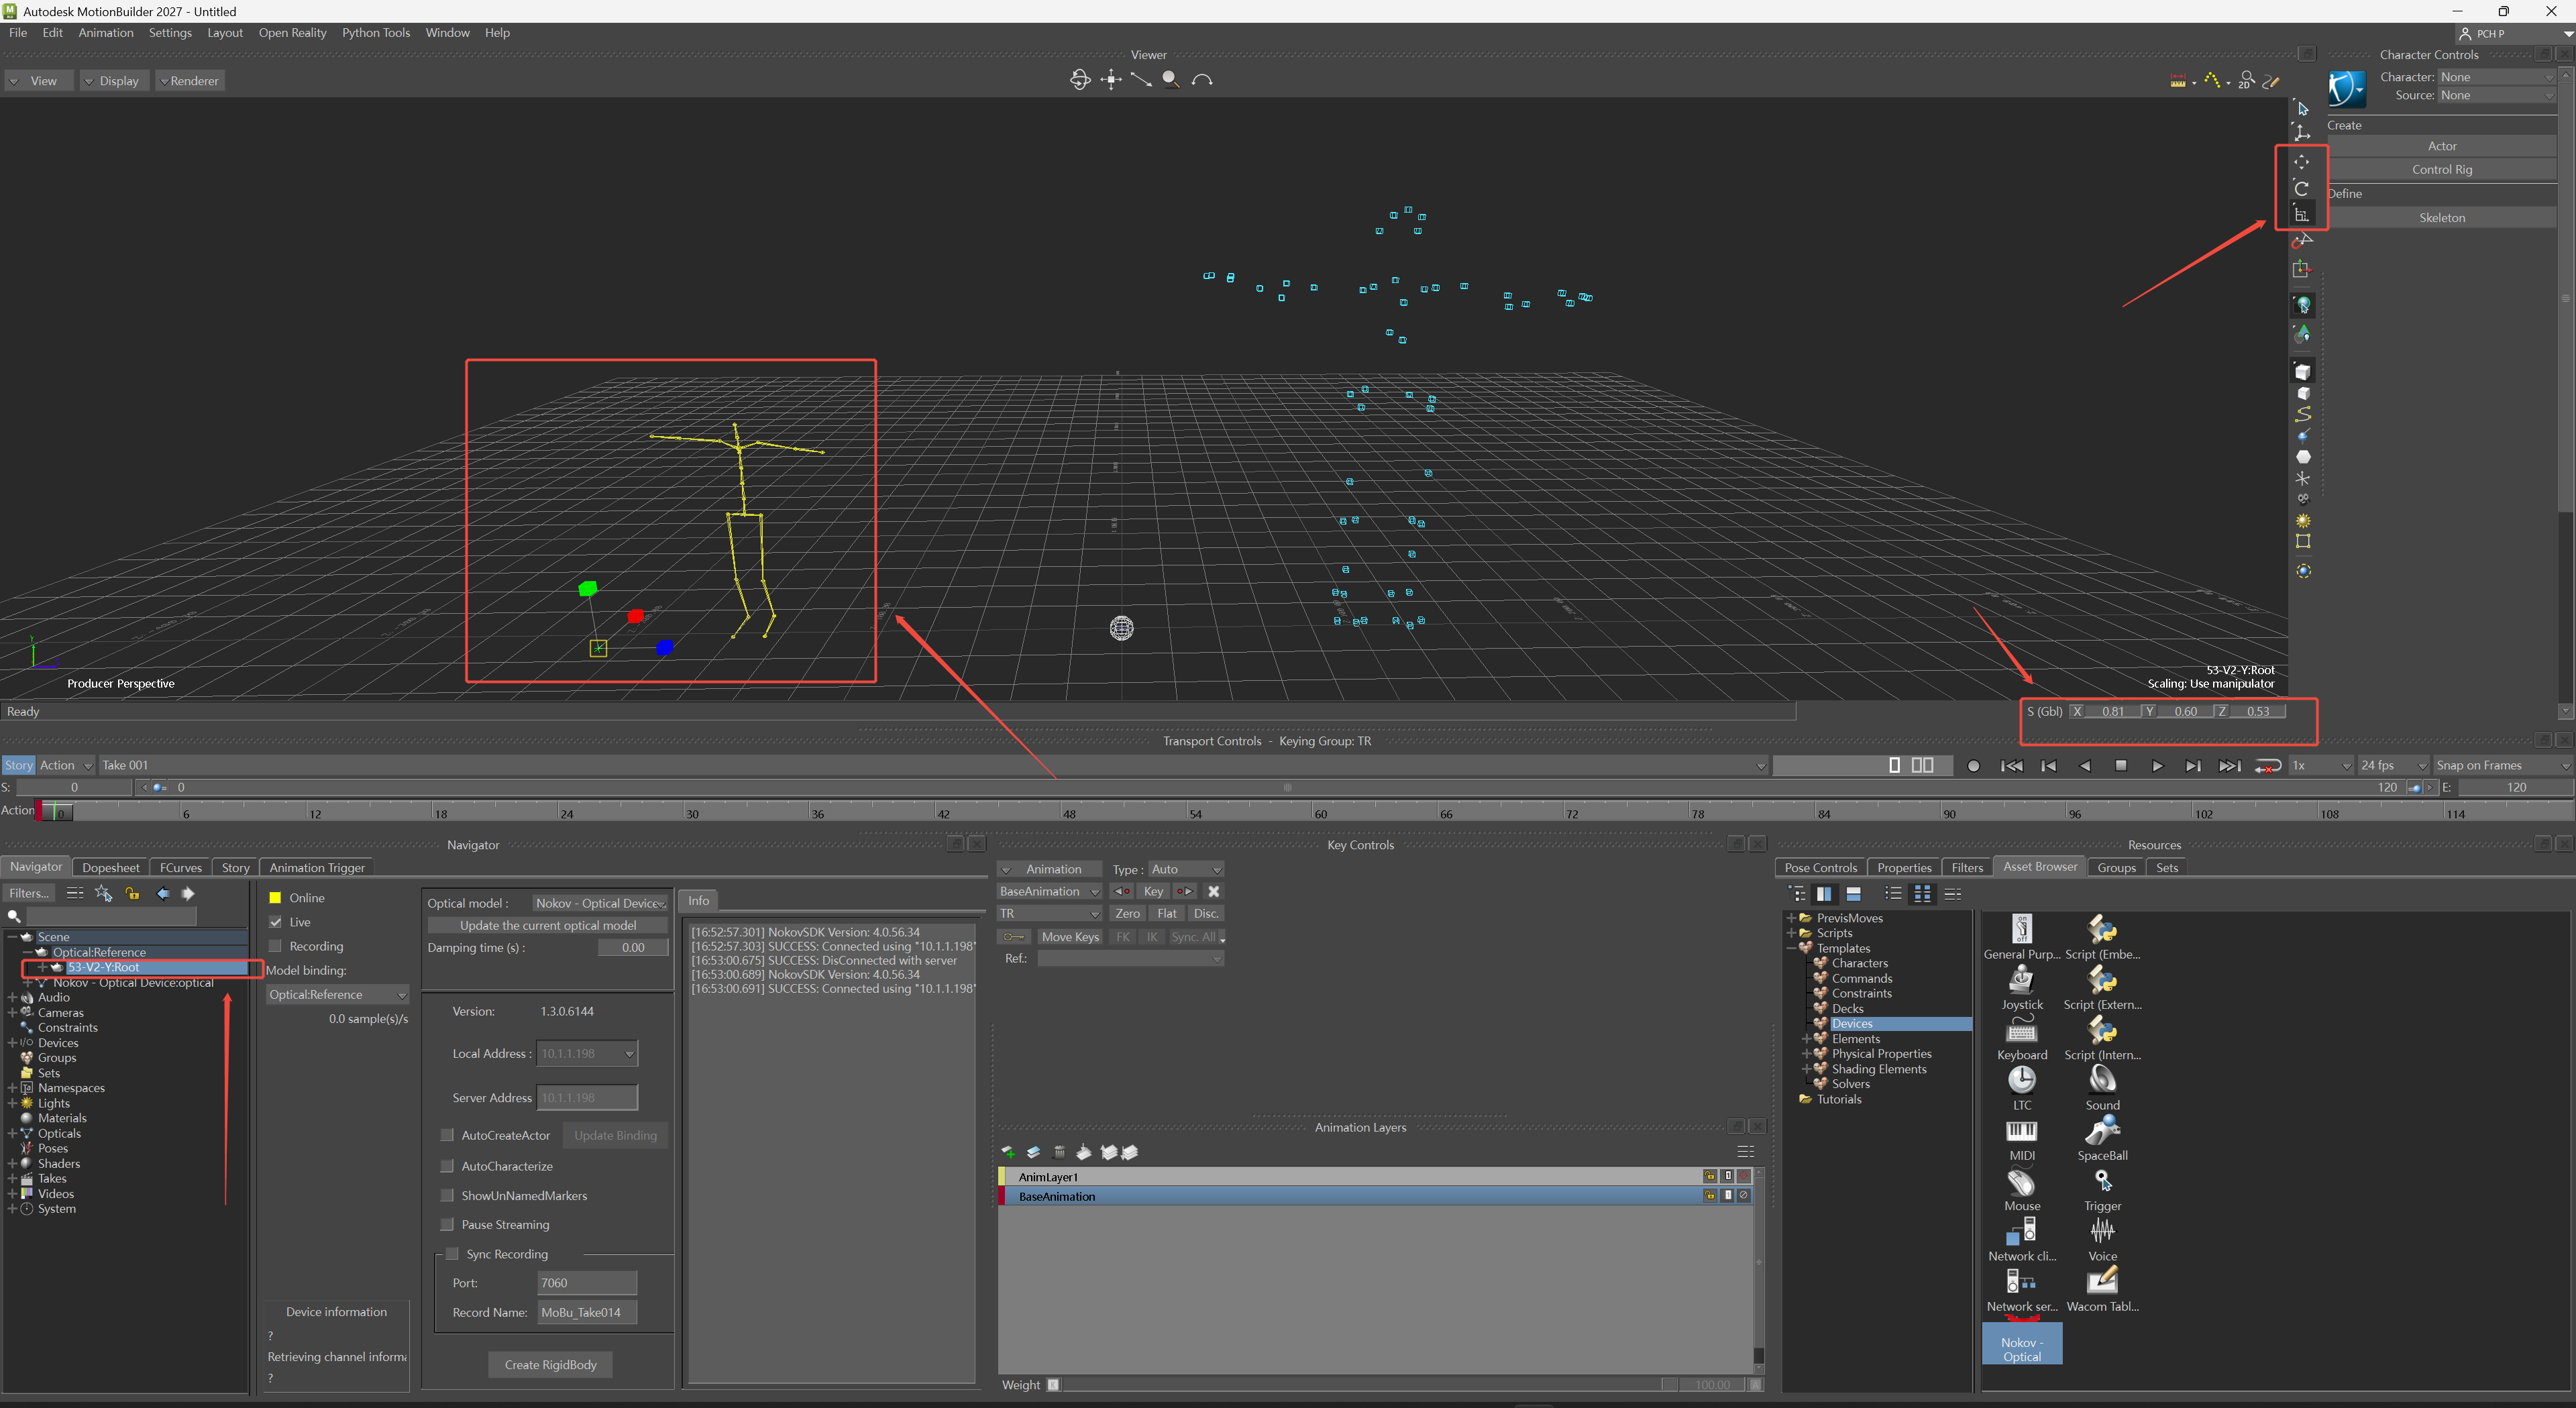Screen dimensions: 2576x1408
Task: Switch to the FCurves tab
Action: 181,868
